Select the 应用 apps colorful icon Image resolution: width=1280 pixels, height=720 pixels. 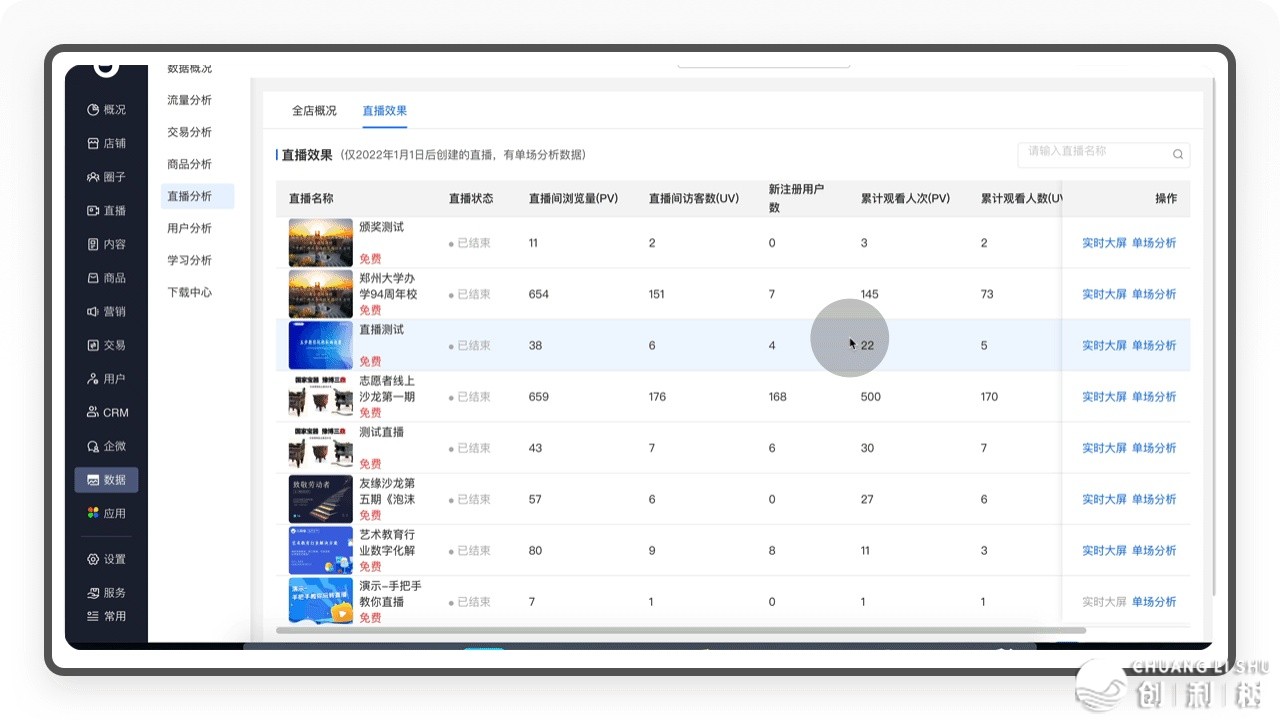coord(93,513)
